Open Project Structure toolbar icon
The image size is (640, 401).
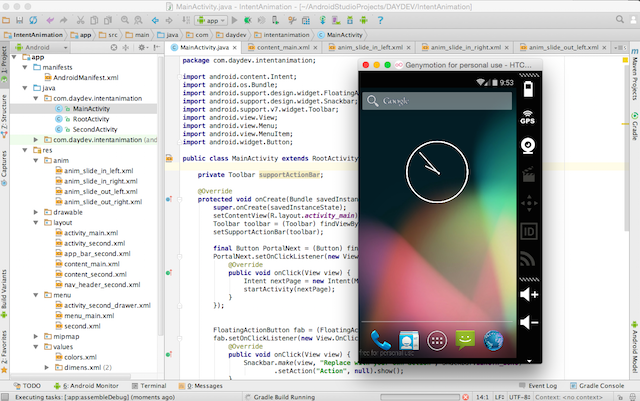click(x=306, y=20)
